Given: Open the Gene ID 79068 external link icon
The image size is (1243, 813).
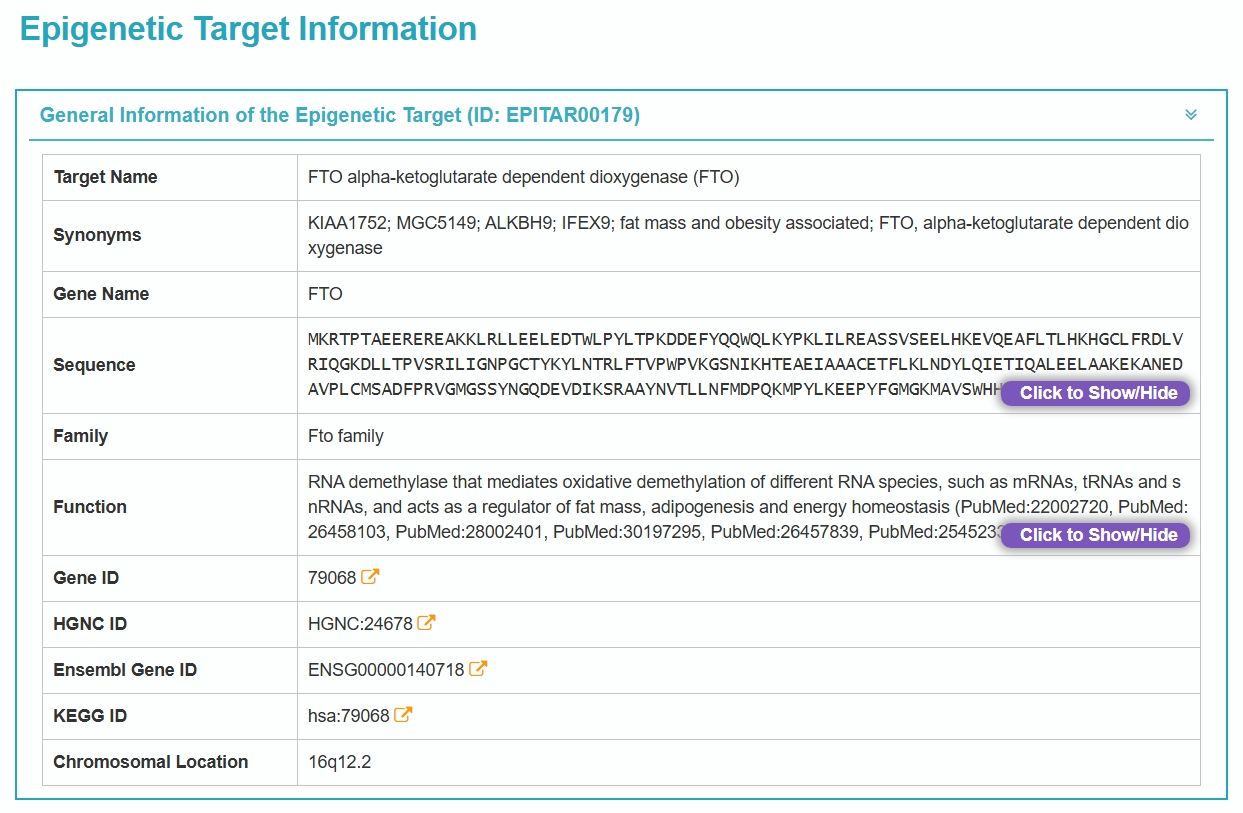Looking at the screenshot, I should pyautogui.click(x=370, y=577).
